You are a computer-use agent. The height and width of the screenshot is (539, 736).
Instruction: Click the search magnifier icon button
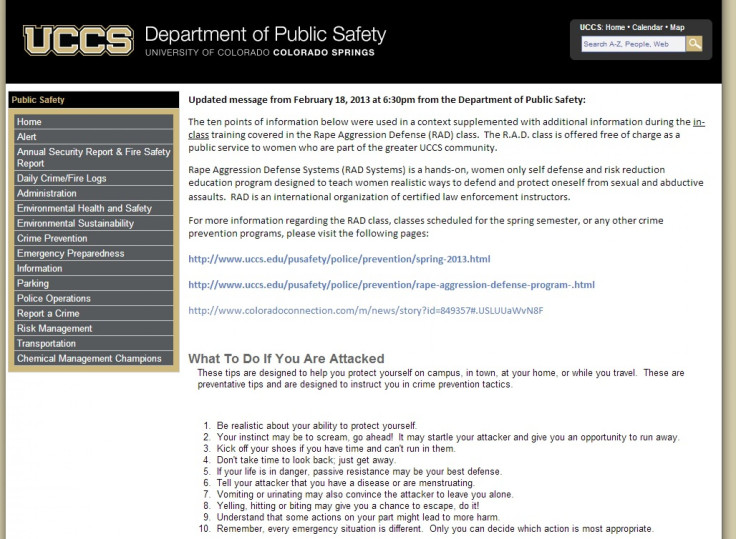694,44
